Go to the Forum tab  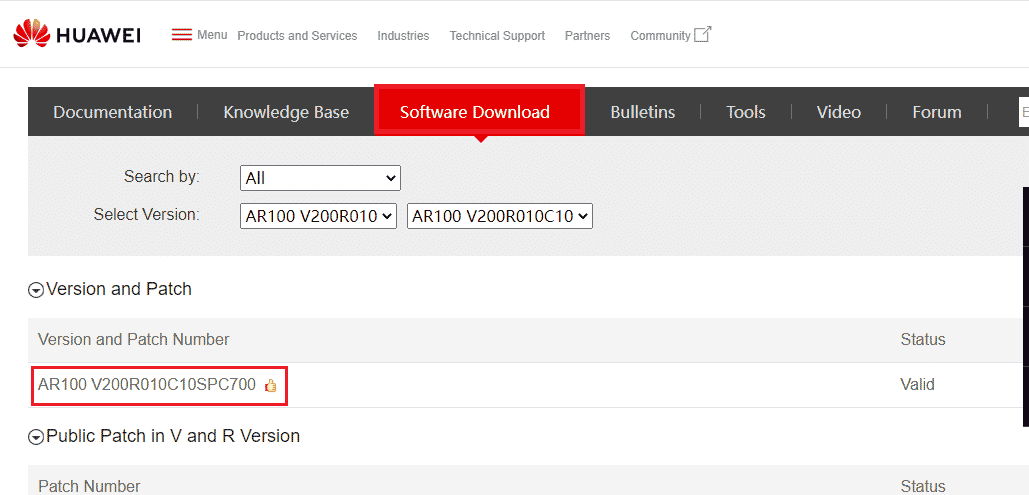click(x=936, y=112)
